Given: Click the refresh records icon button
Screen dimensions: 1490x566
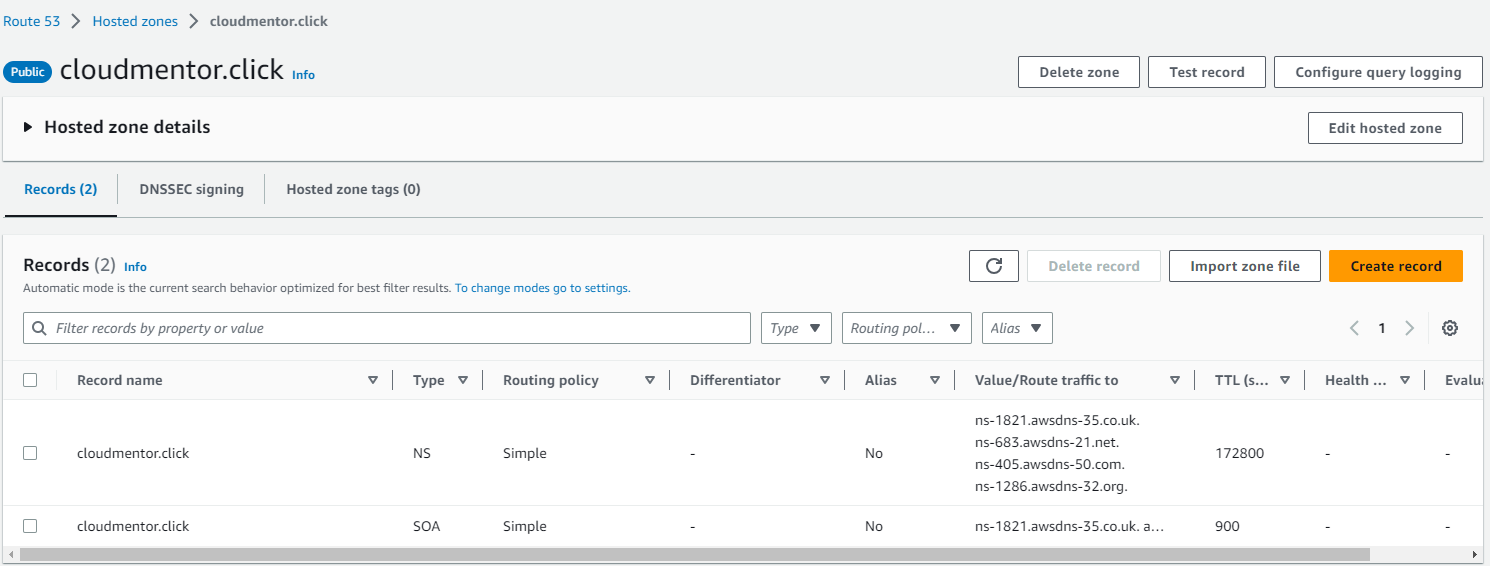Looking at the screenshot, I should click(x=993, y=266).
